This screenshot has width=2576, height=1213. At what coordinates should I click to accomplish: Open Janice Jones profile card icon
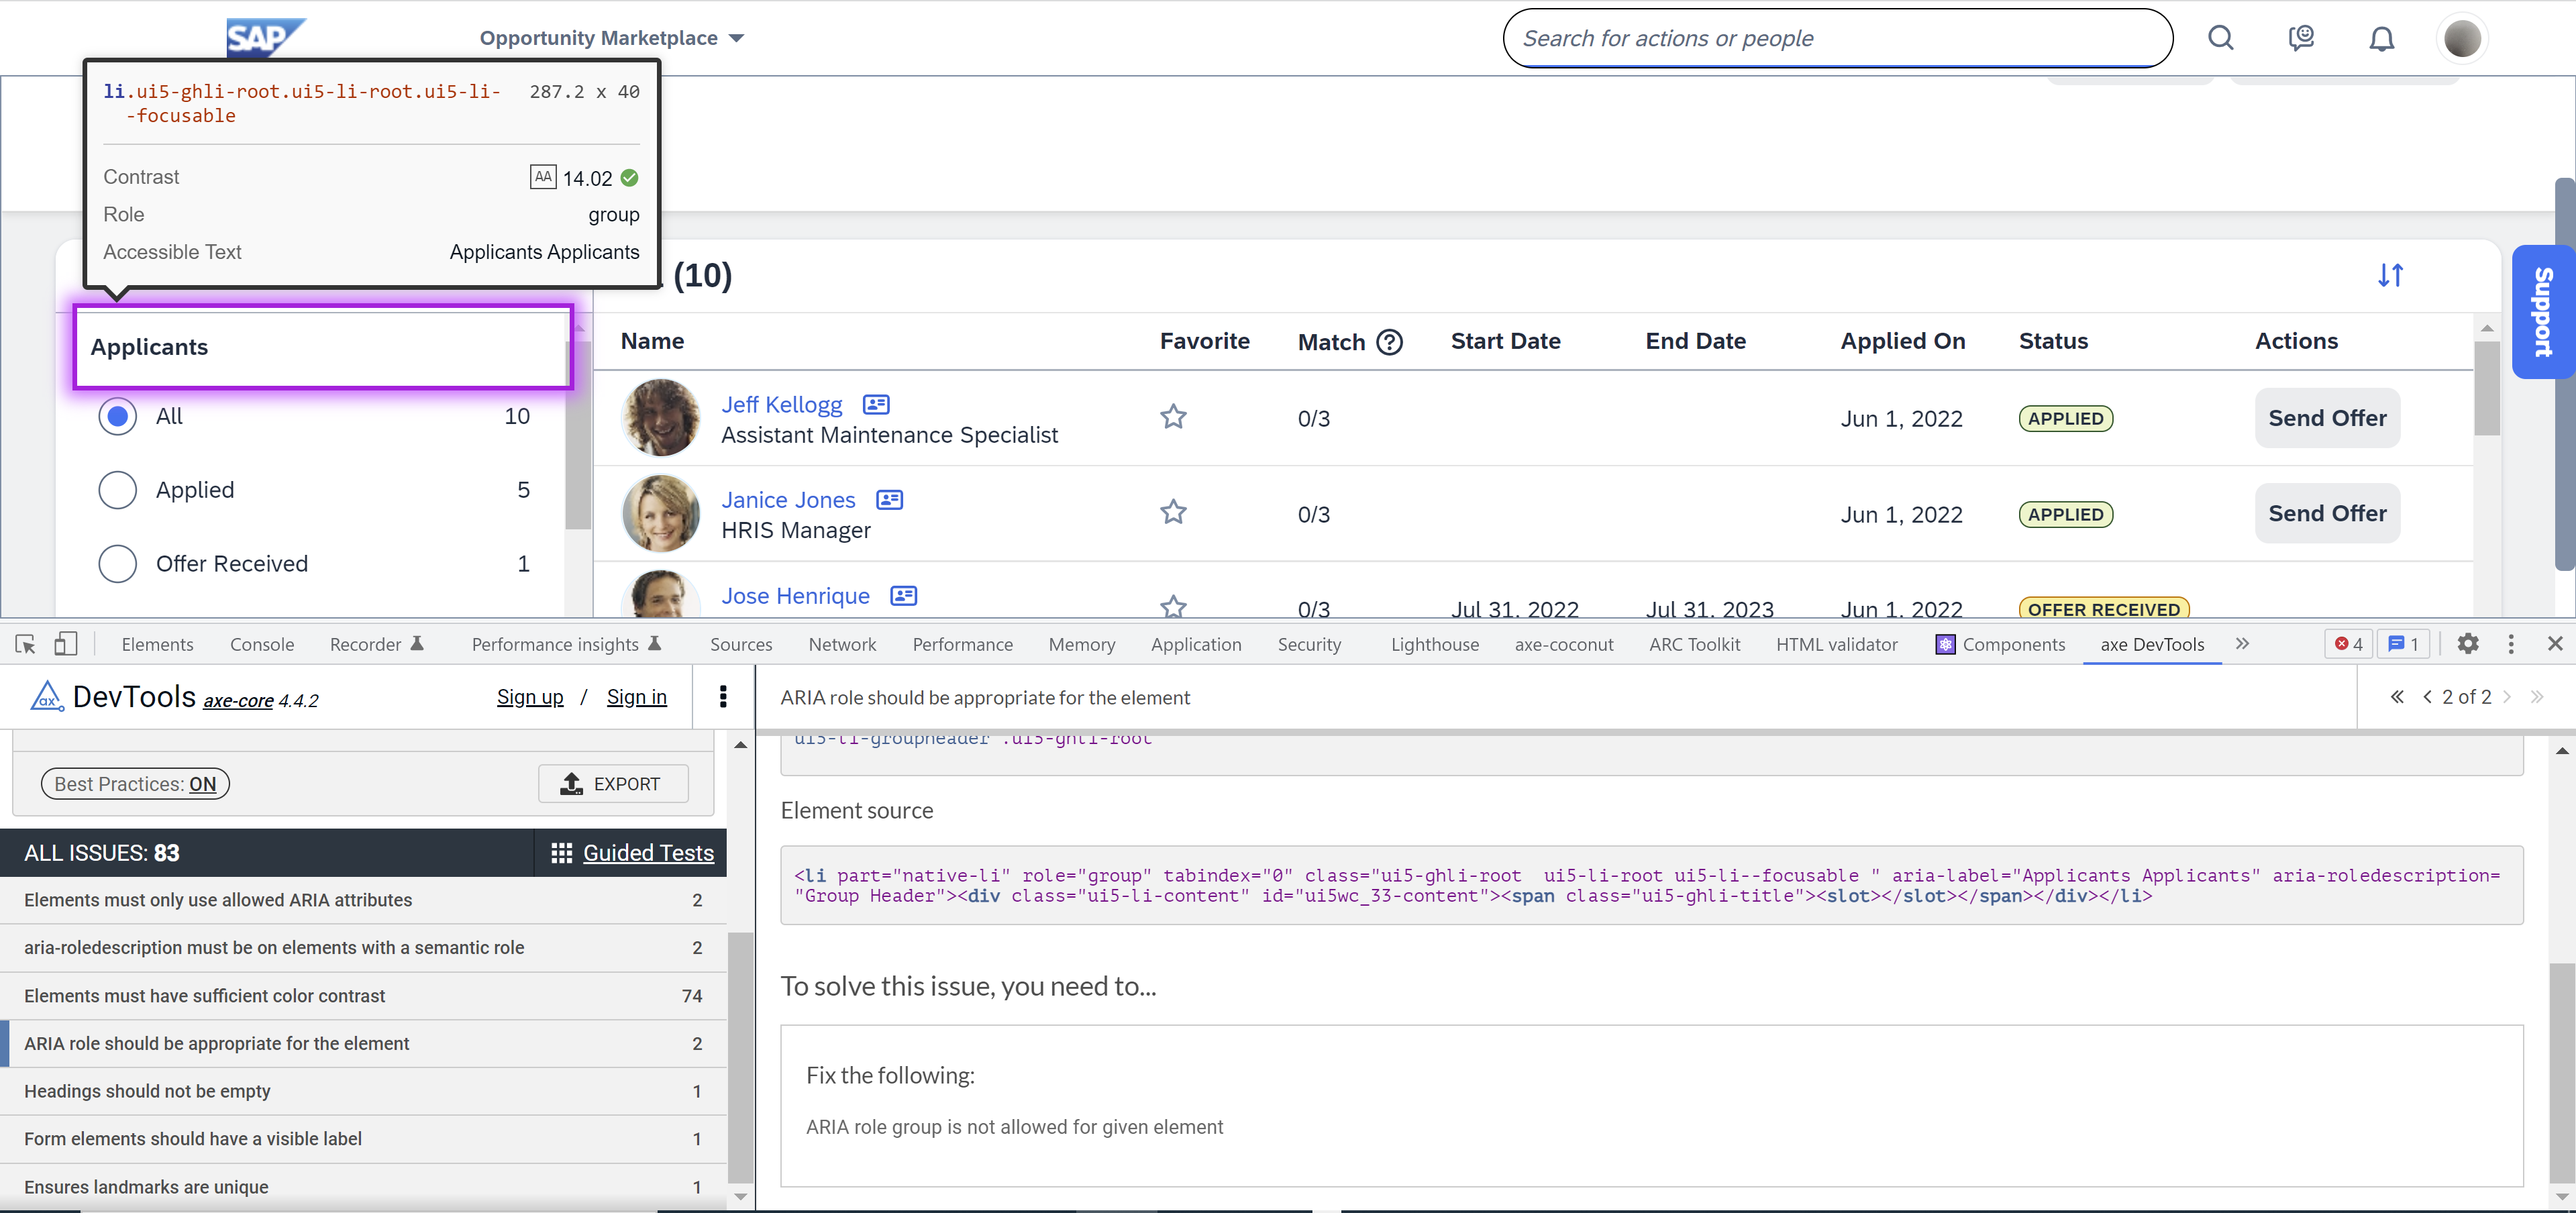pos(889,500)
